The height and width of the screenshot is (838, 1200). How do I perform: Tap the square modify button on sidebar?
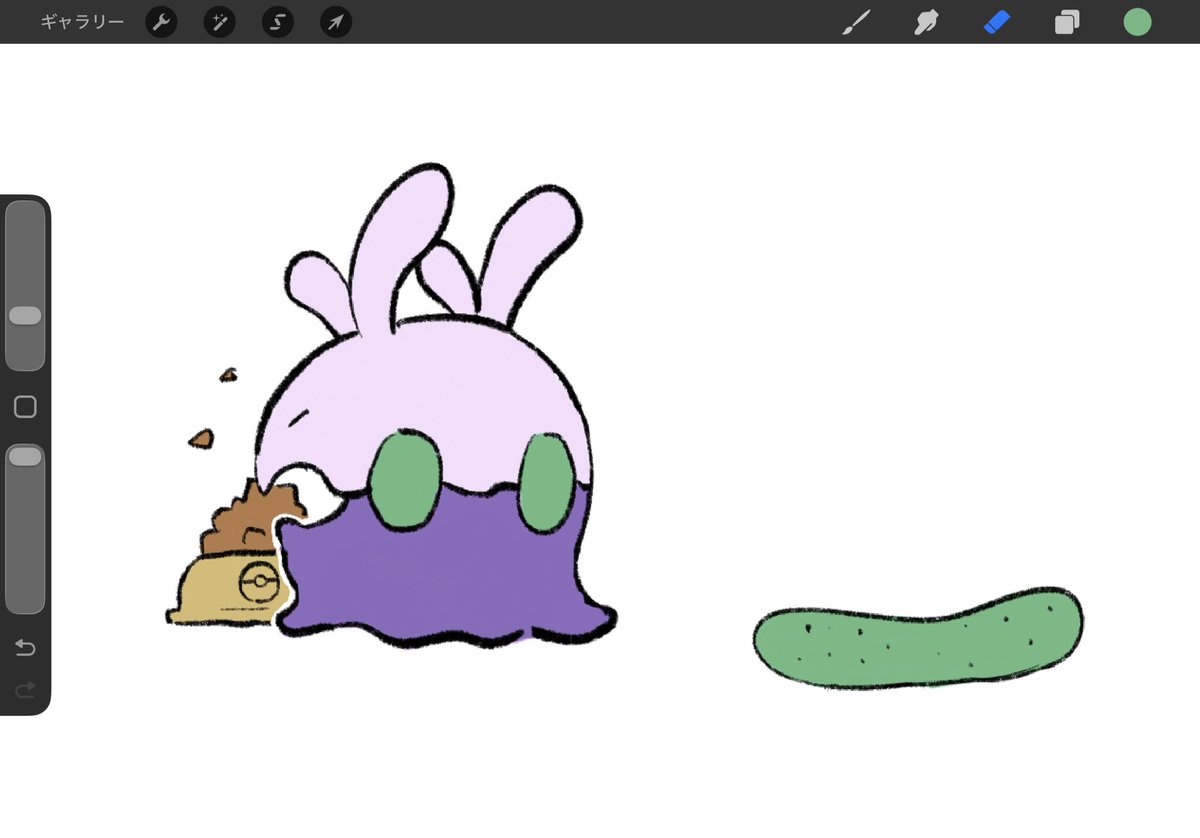point(25,407)
